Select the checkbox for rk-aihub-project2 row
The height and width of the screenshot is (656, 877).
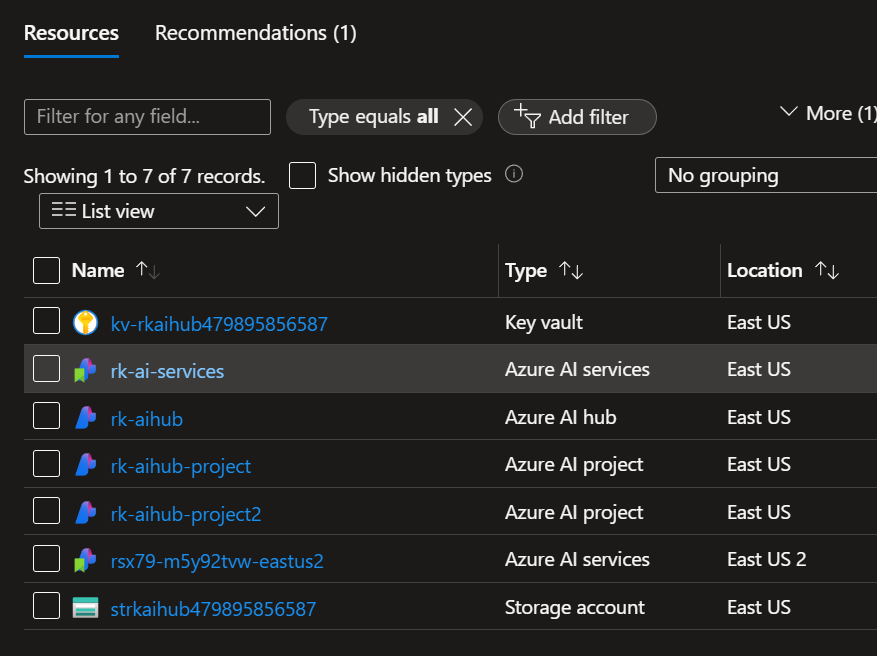(46, 512)
